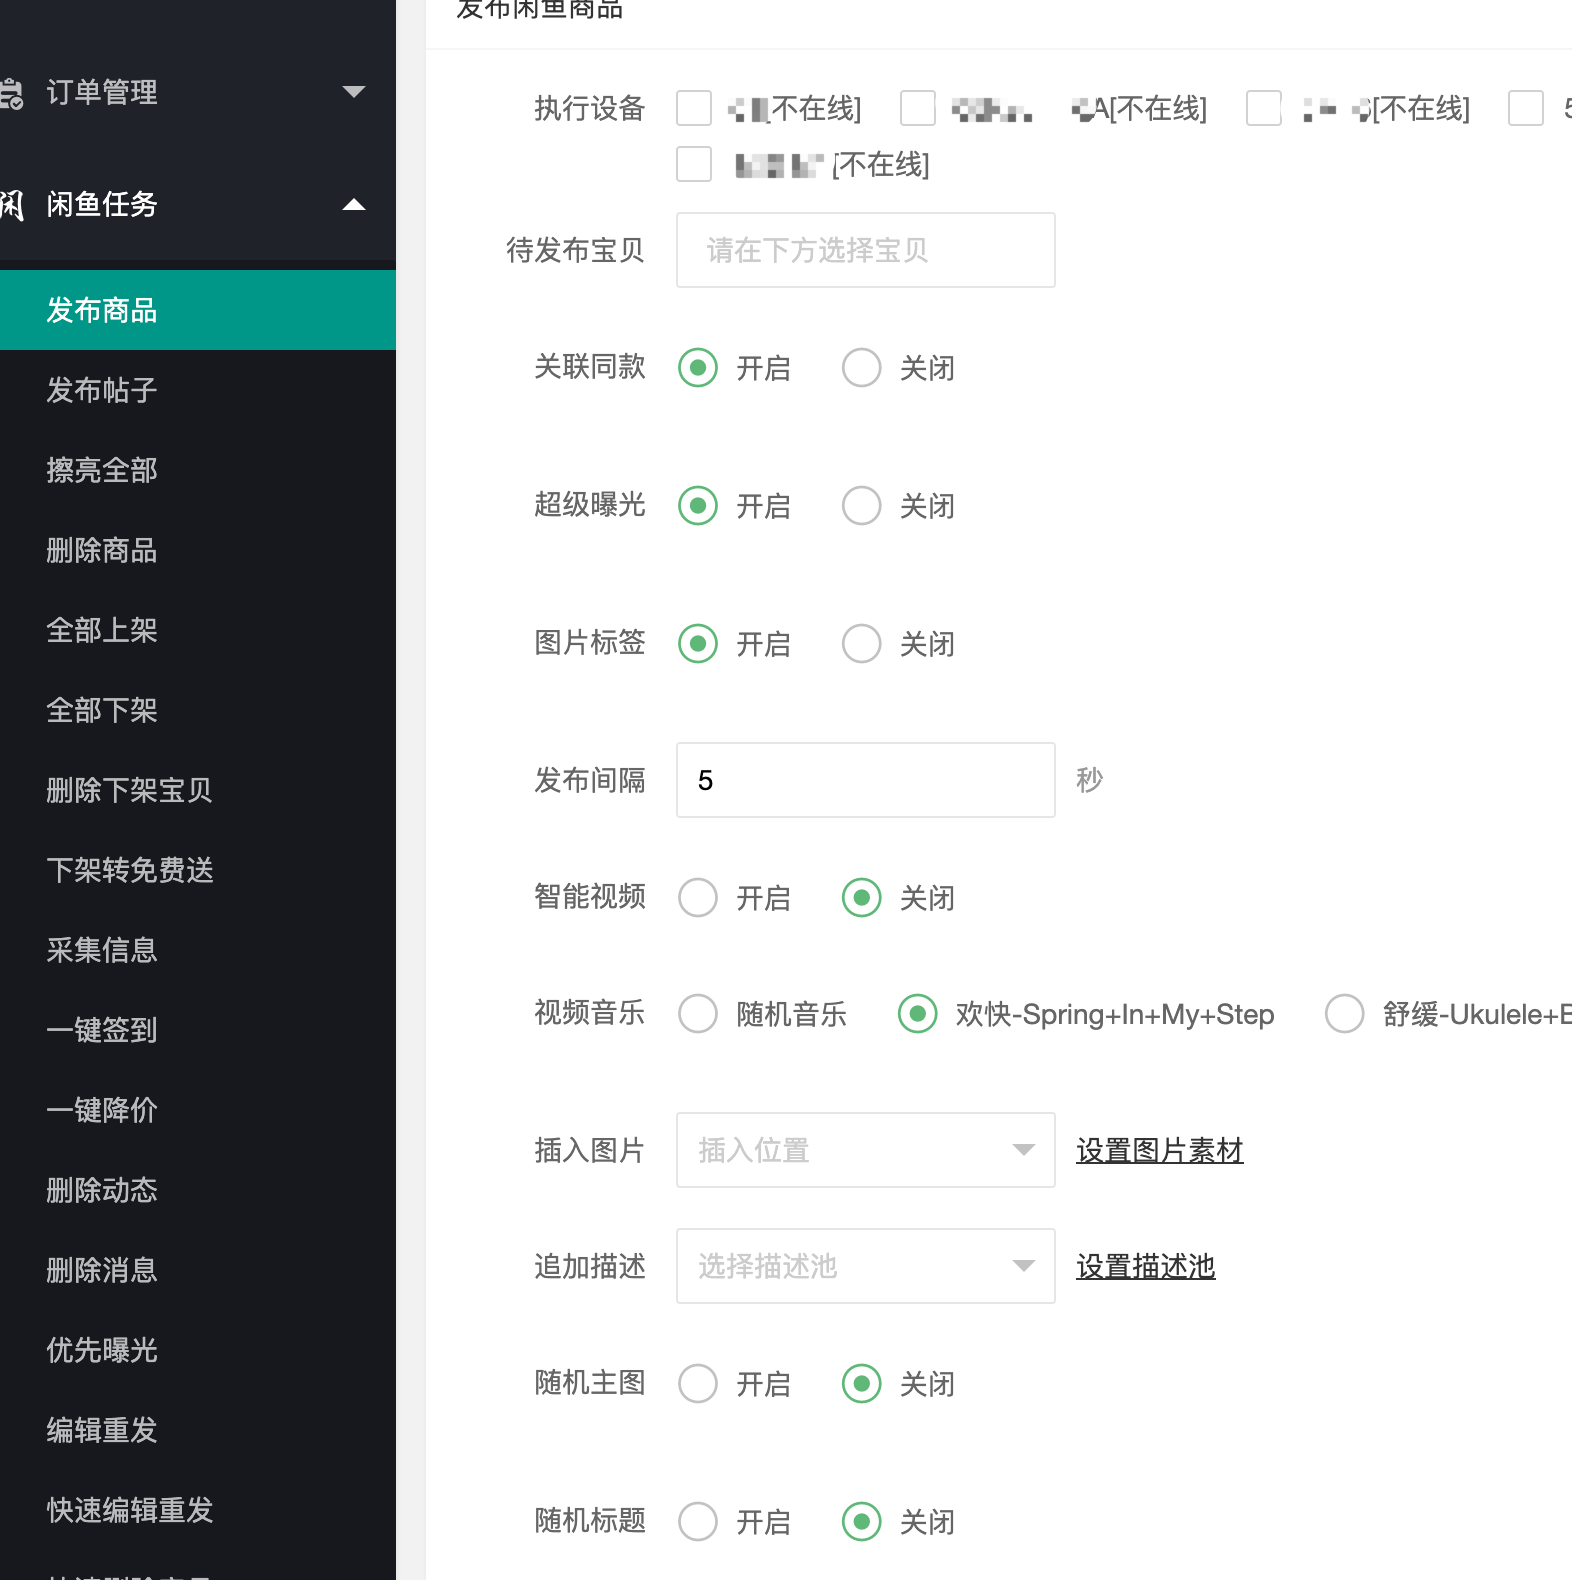Open the 选择描述池 dropdown
1572x1580 pixels.
[x=865, y=1266]
